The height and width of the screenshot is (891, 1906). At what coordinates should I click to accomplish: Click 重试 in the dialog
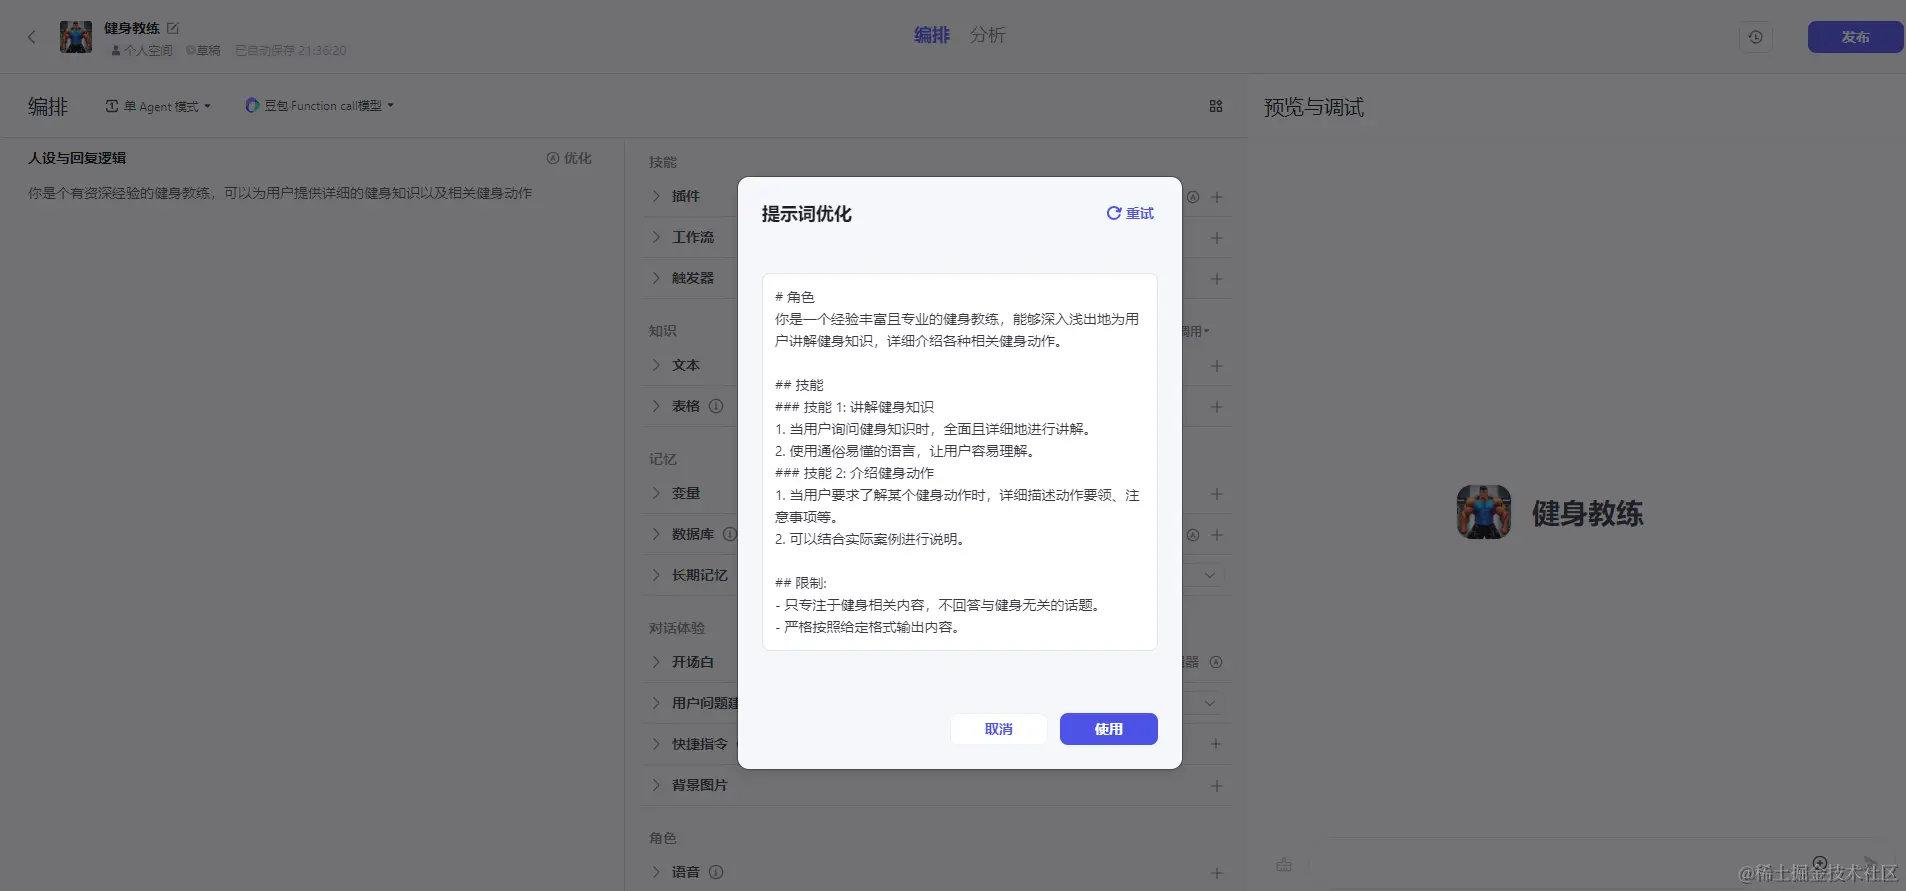[x=1130, y=213]
